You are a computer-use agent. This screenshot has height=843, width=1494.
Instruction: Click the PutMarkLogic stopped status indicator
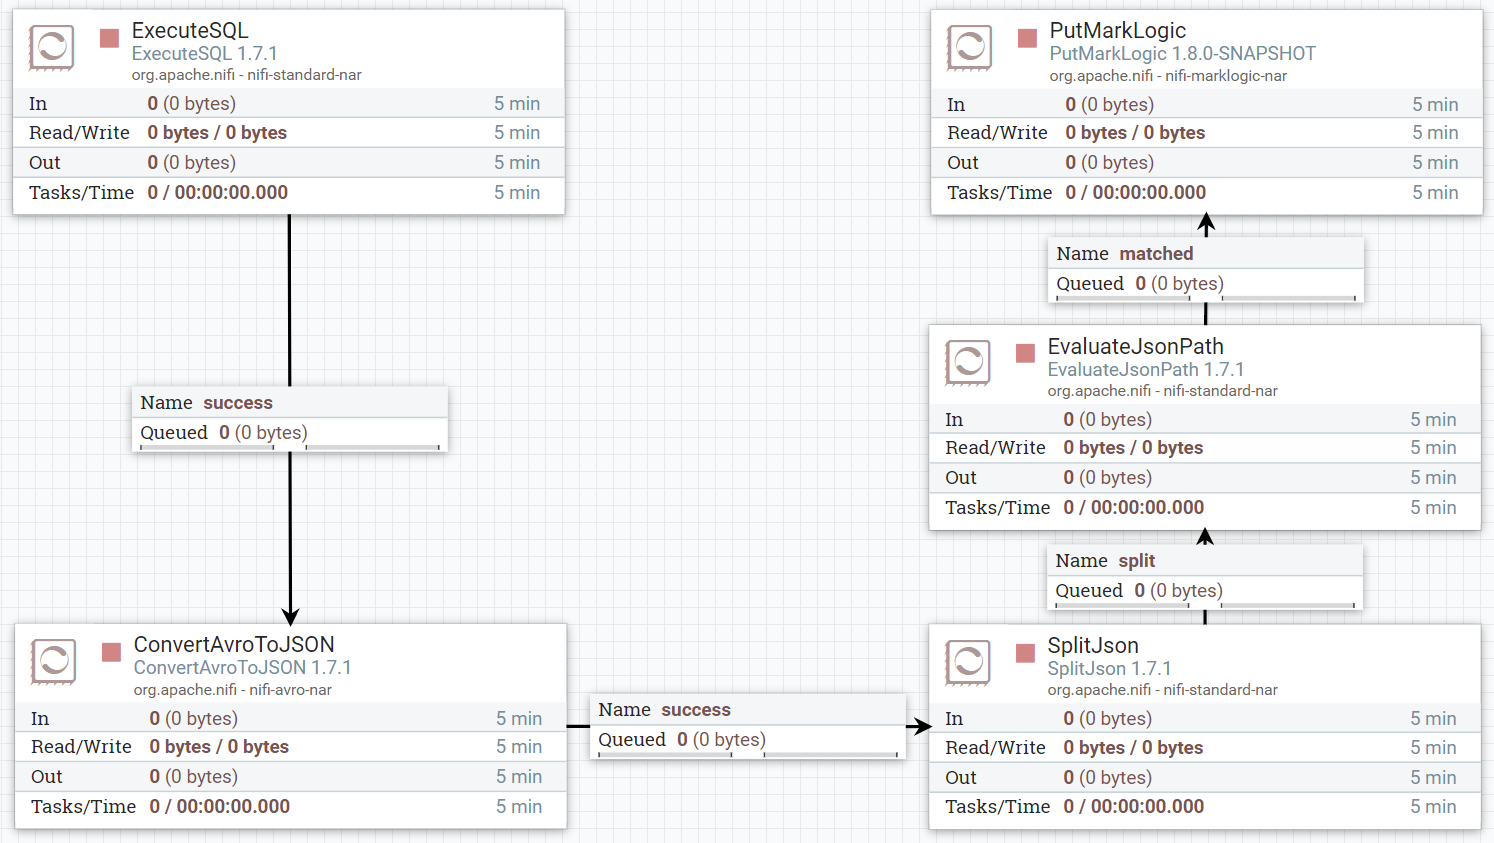tap(1027, 38)
